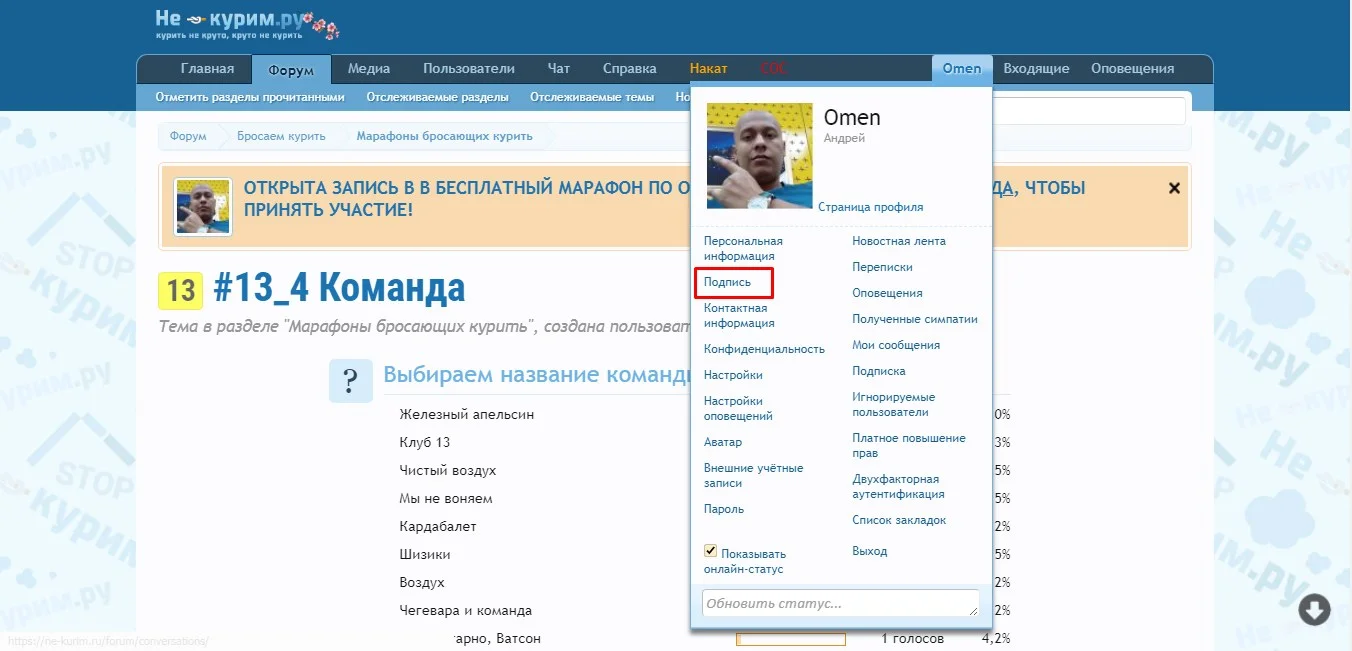Close the marathon announcement banner

[x=1174, y=188]
